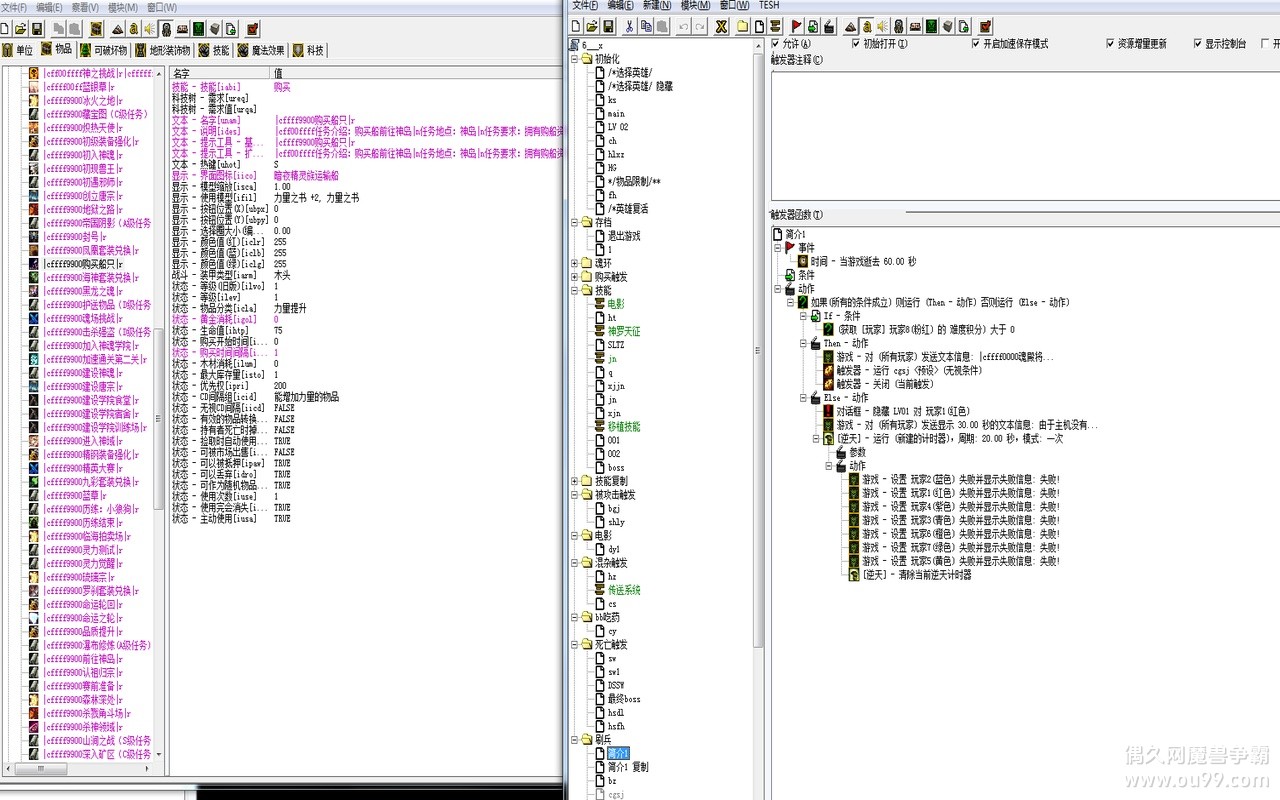The width and height of the screenshot is (1280, 800).
Task: Collapse the If - 条件 branch
Action: point(803,315)
